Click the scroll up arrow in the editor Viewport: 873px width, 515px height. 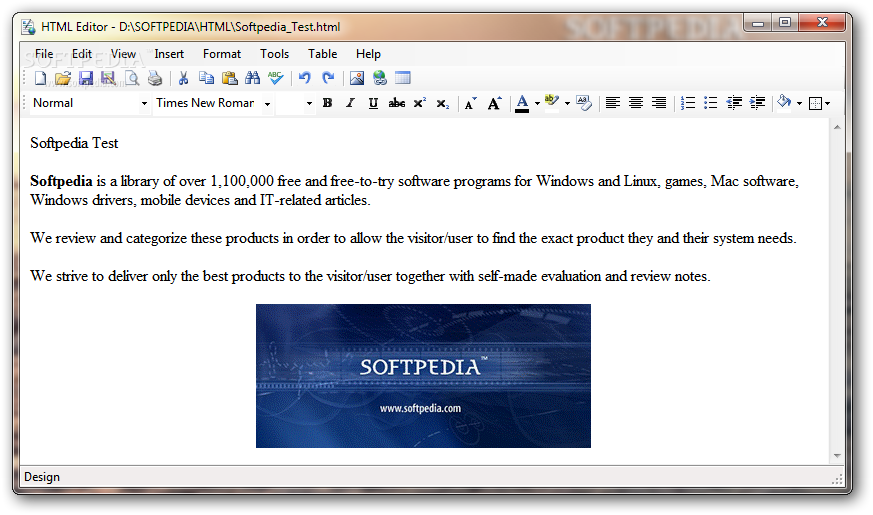[837, 127]
